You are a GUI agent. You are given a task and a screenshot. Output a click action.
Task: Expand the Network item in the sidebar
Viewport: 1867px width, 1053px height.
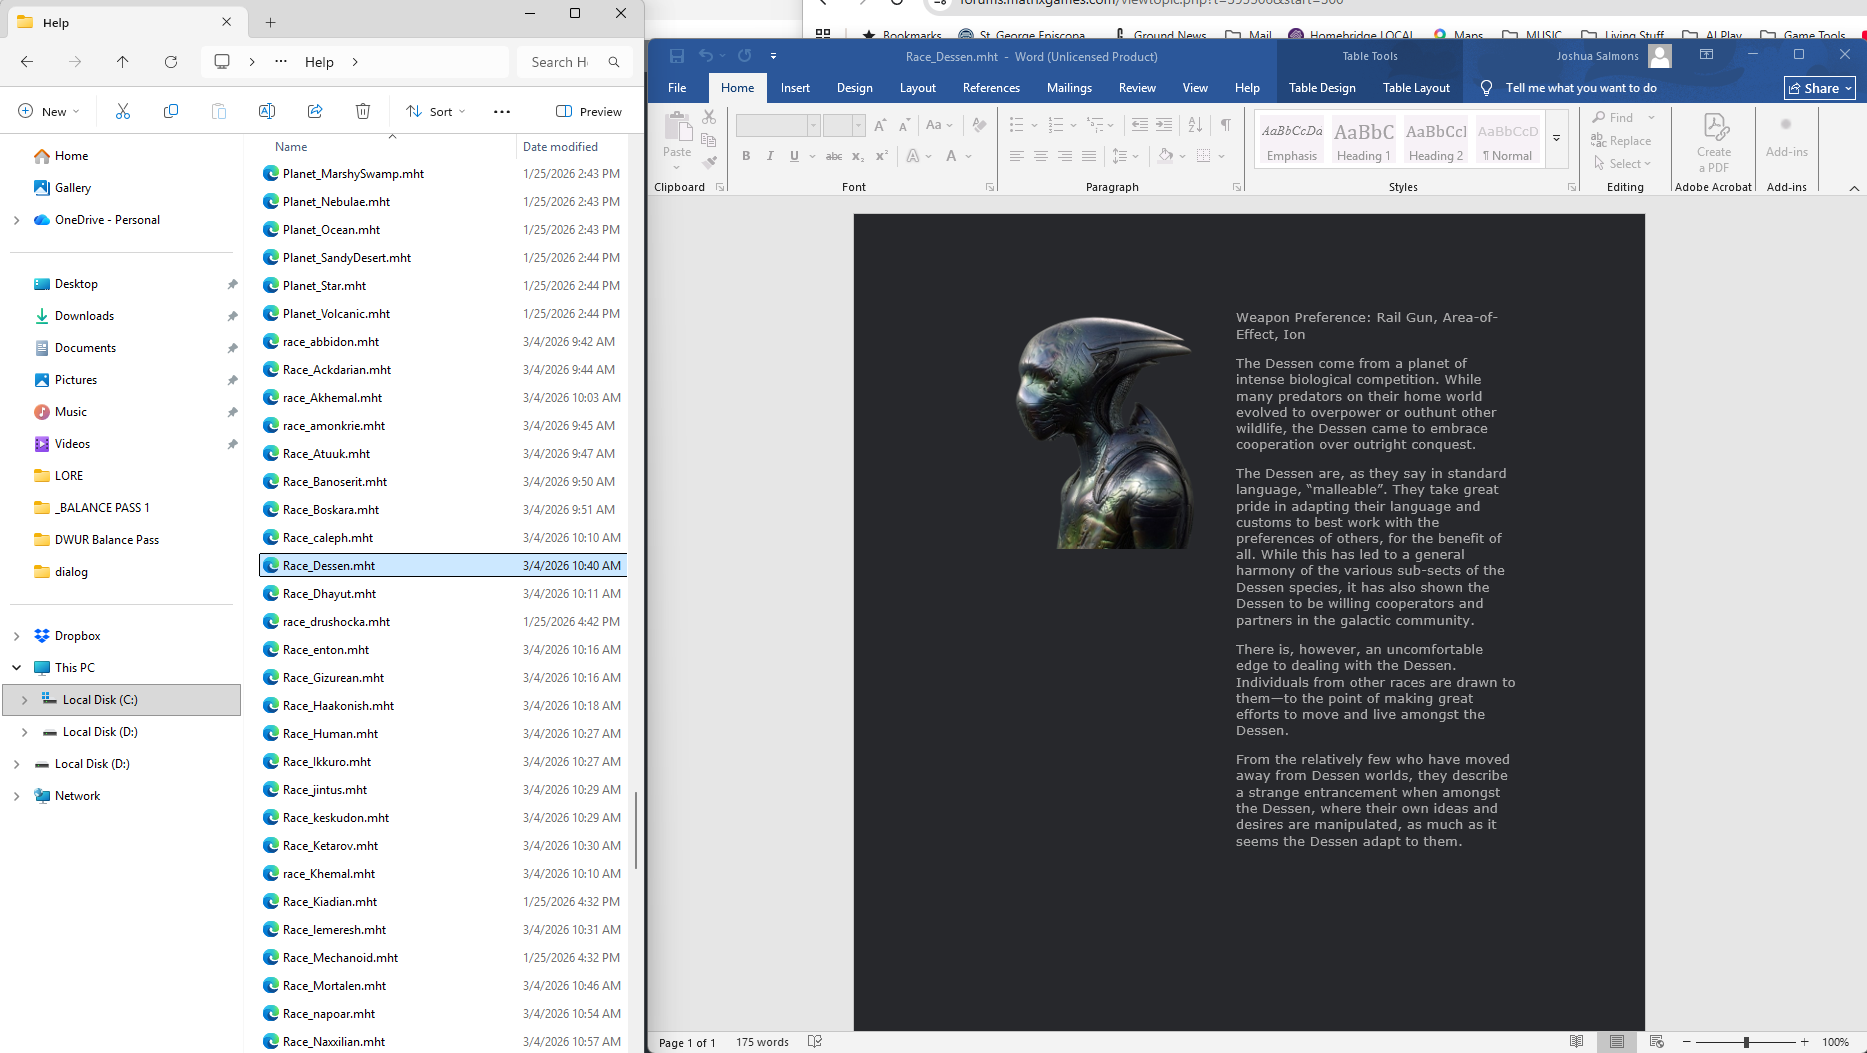click(15, 795)
